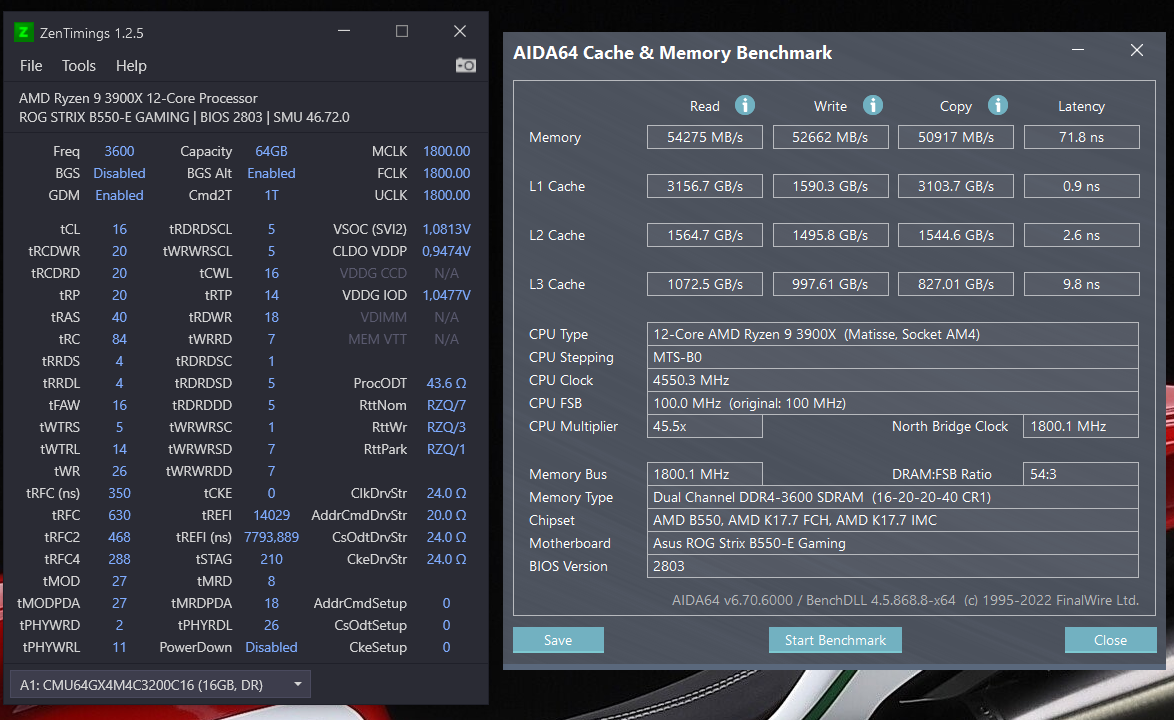This screenshot has width=1174, height=720.
Task: Click the L3 Cache Write 997.61 GB/s value
Action: [830, 284]
